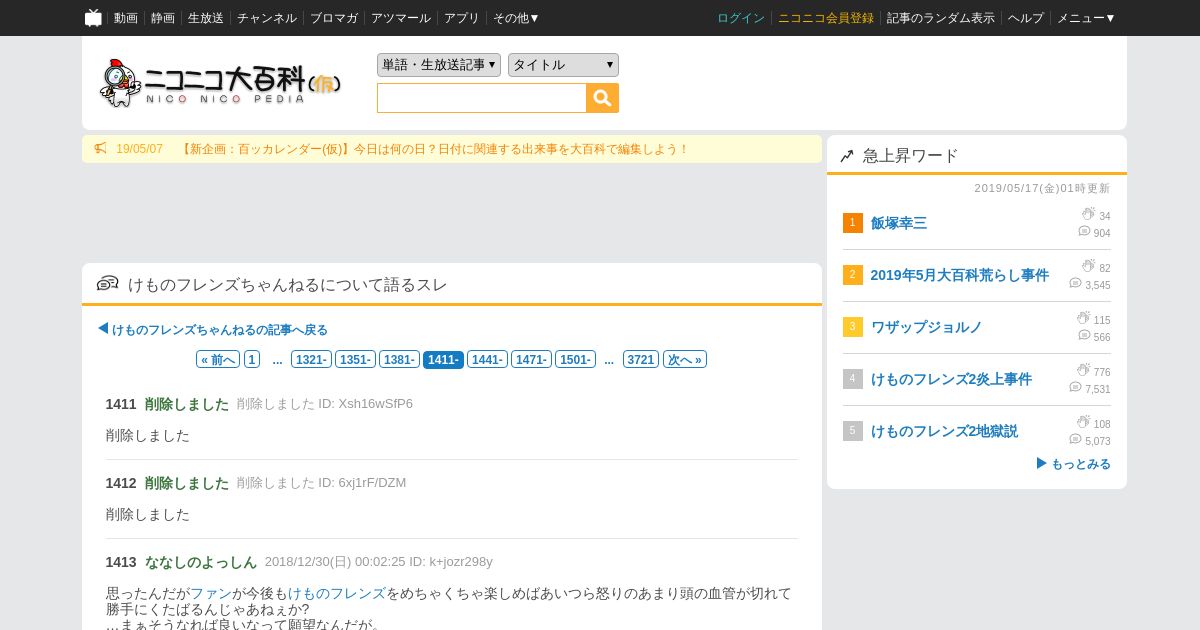Jump to pagination 1351-
The height and width of the screenshot is (630, 1200).
(x=355, y=359)
